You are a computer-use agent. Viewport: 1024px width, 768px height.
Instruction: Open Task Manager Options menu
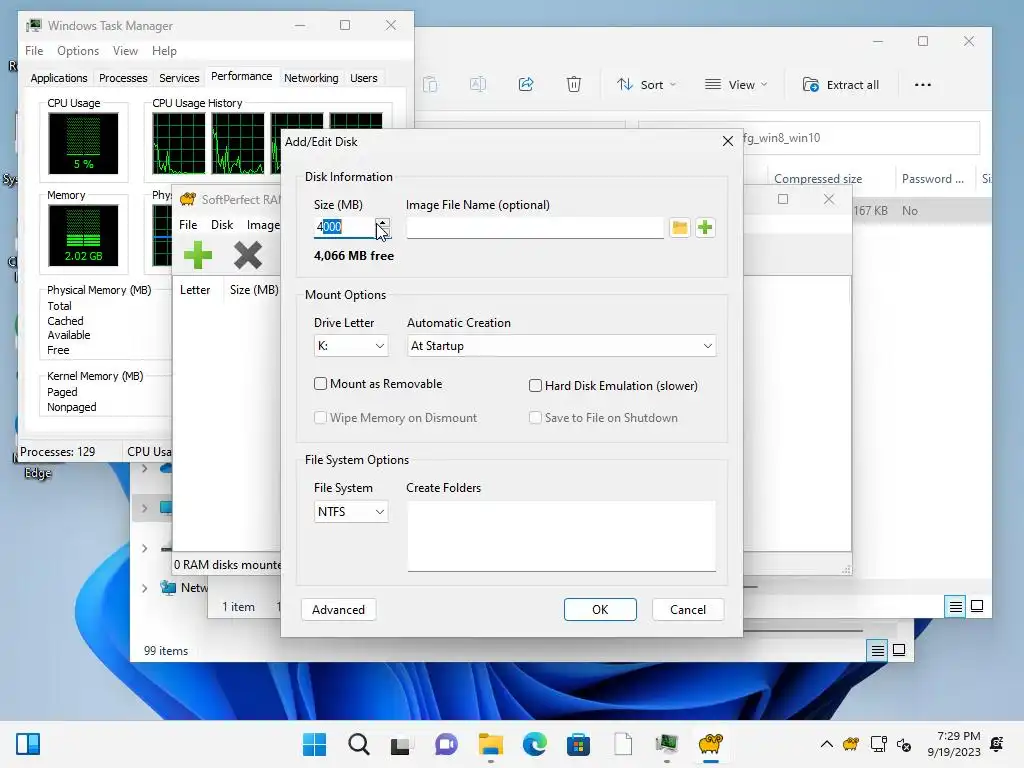click(x=78, y=51)
